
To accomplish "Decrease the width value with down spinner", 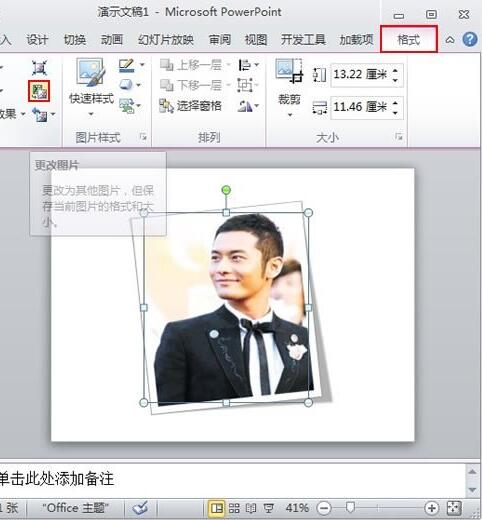I will tap(395, 113).
